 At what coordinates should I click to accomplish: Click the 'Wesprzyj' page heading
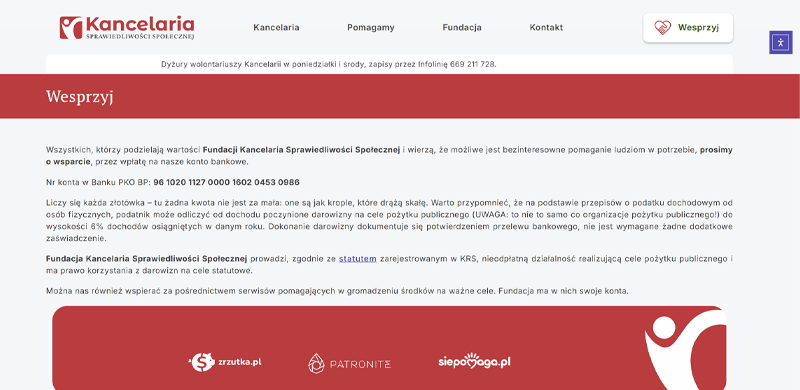click(x=80, y=96)
